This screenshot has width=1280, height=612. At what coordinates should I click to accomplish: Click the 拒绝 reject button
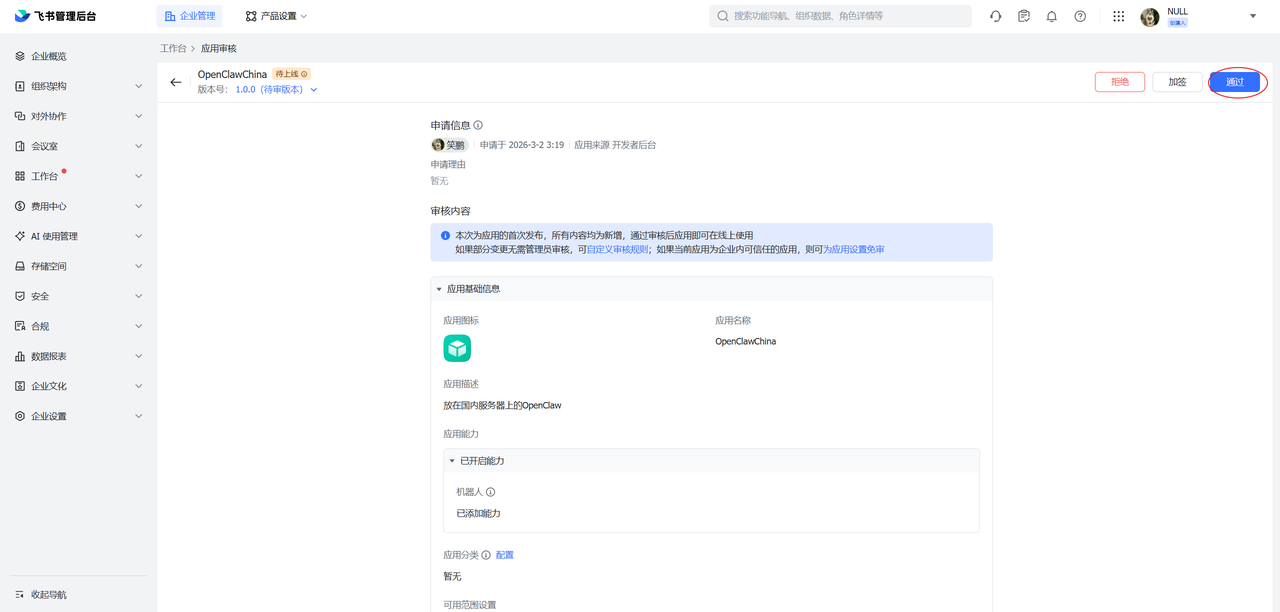tap(1120, 82)
